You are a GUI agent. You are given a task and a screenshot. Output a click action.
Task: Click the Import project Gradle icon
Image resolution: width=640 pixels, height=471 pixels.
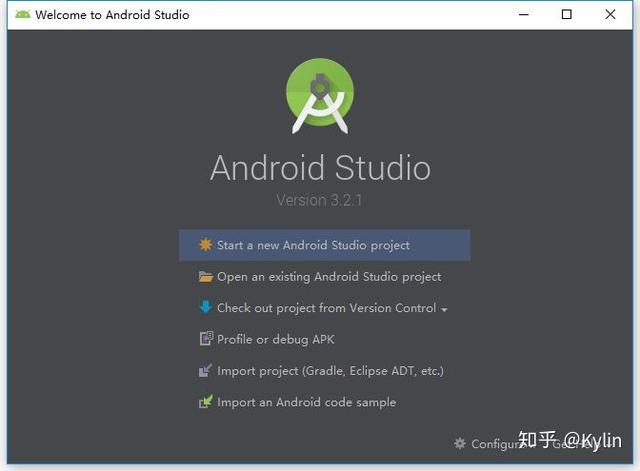click(205, 370)
